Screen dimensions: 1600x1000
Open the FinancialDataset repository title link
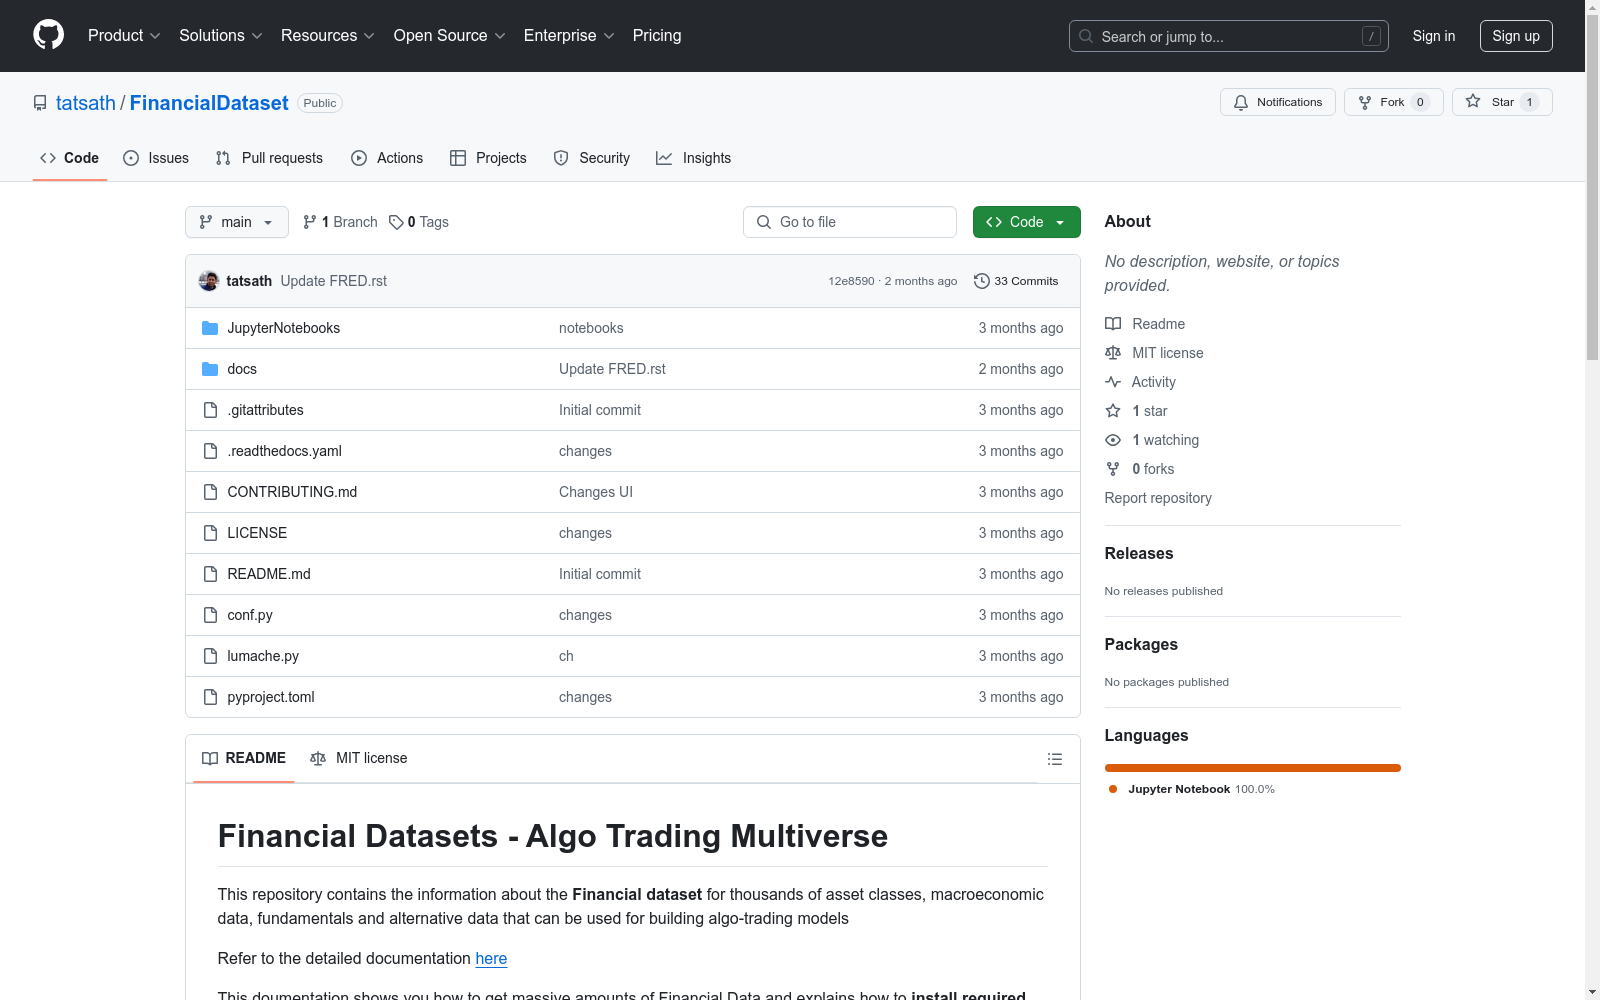(209, 103)
